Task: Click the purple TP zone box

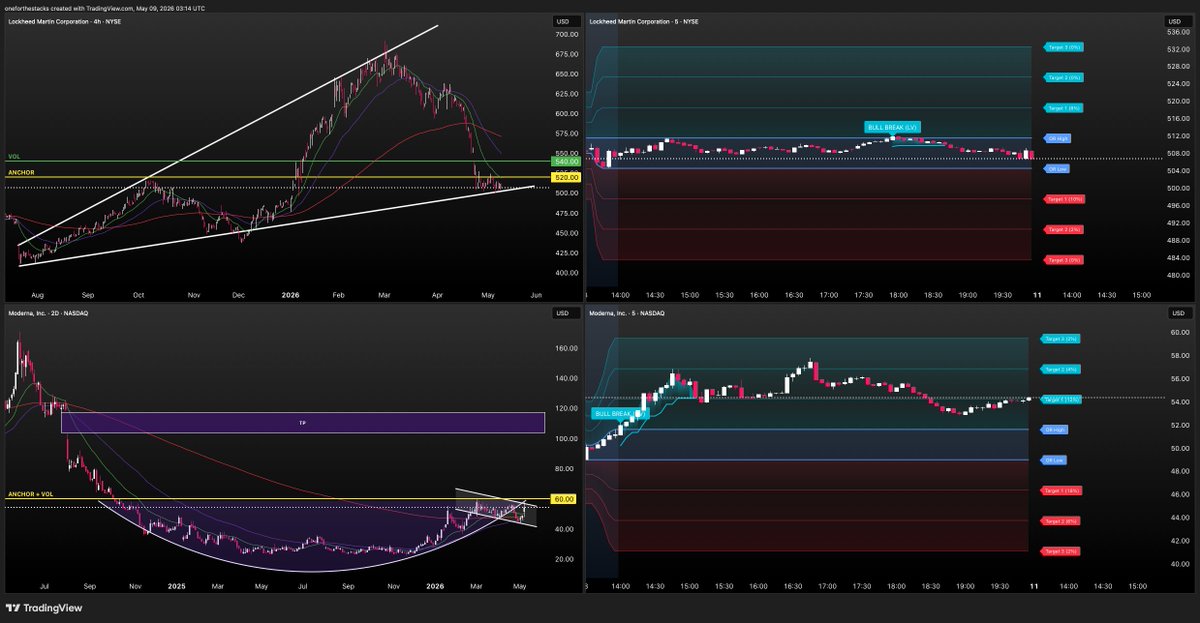Action: (x=303, y=422)
